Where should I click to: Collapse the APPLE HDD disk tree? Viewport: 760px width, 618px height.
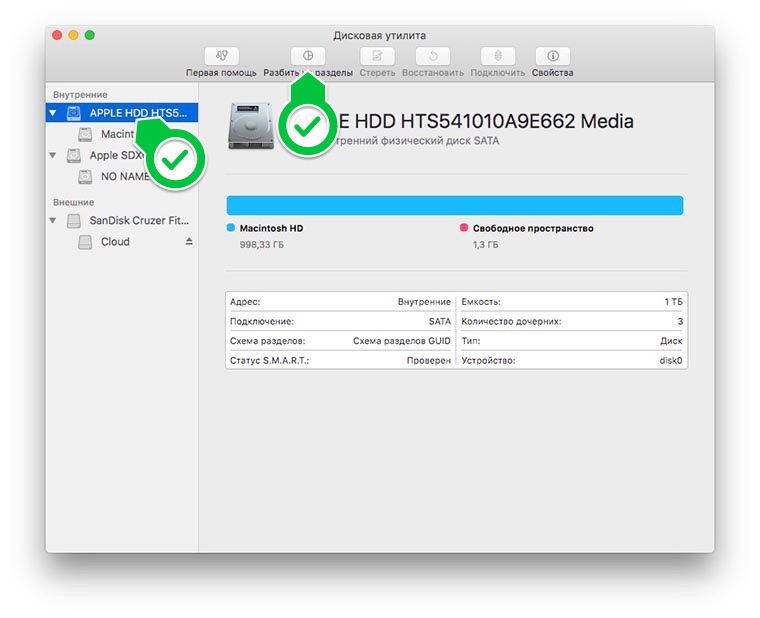tap(53, 114)
